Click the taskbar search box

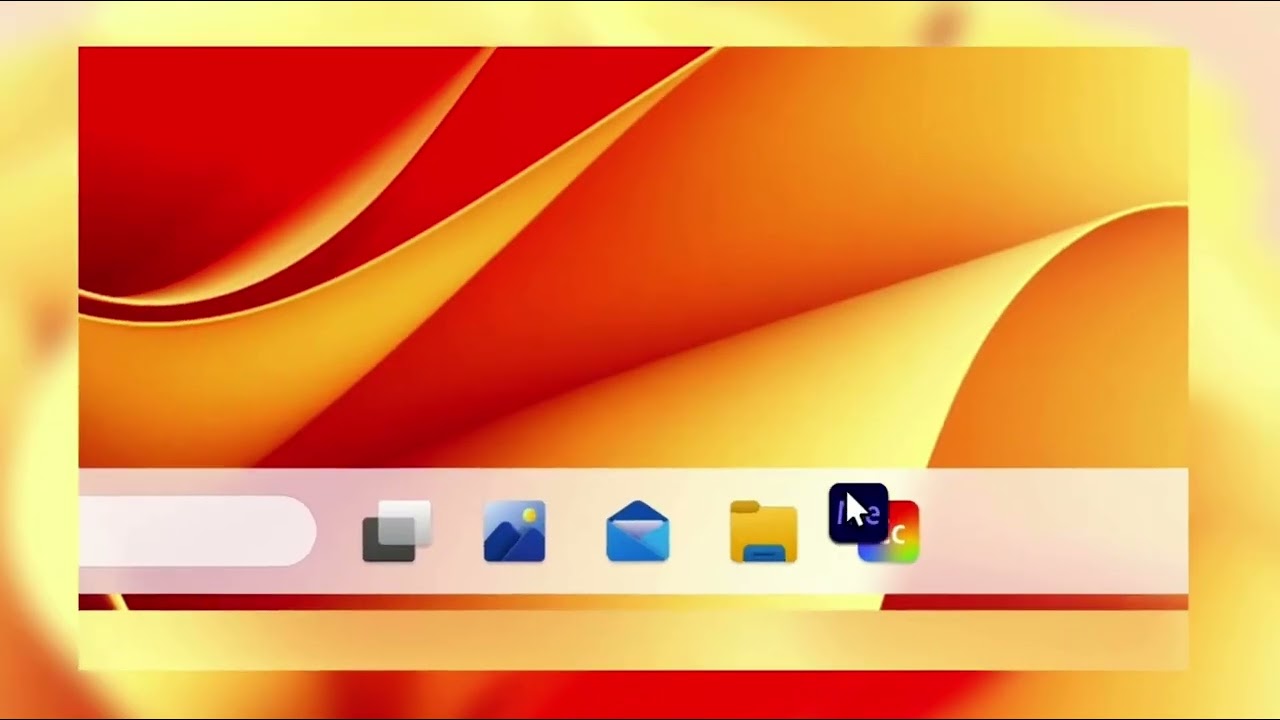point(197,531)
